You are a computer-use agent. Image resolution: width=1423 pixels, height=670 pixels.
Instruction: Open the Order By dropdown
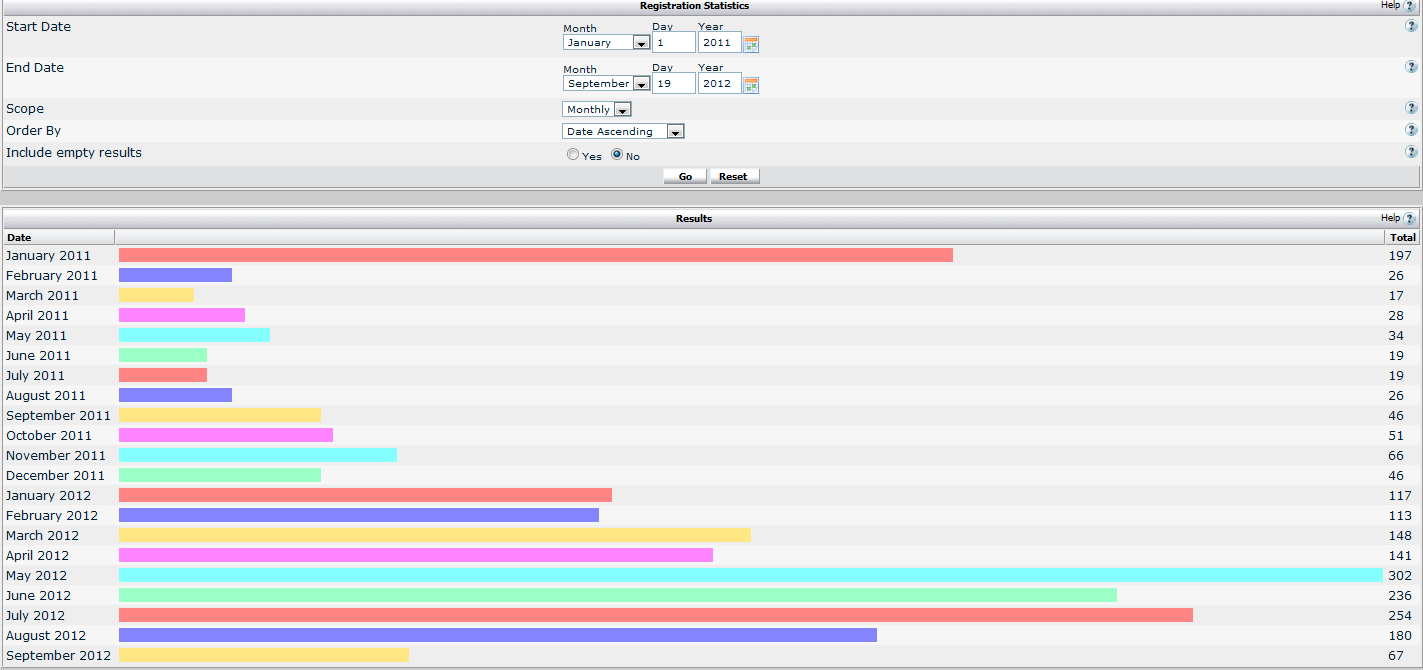point(623,132)
